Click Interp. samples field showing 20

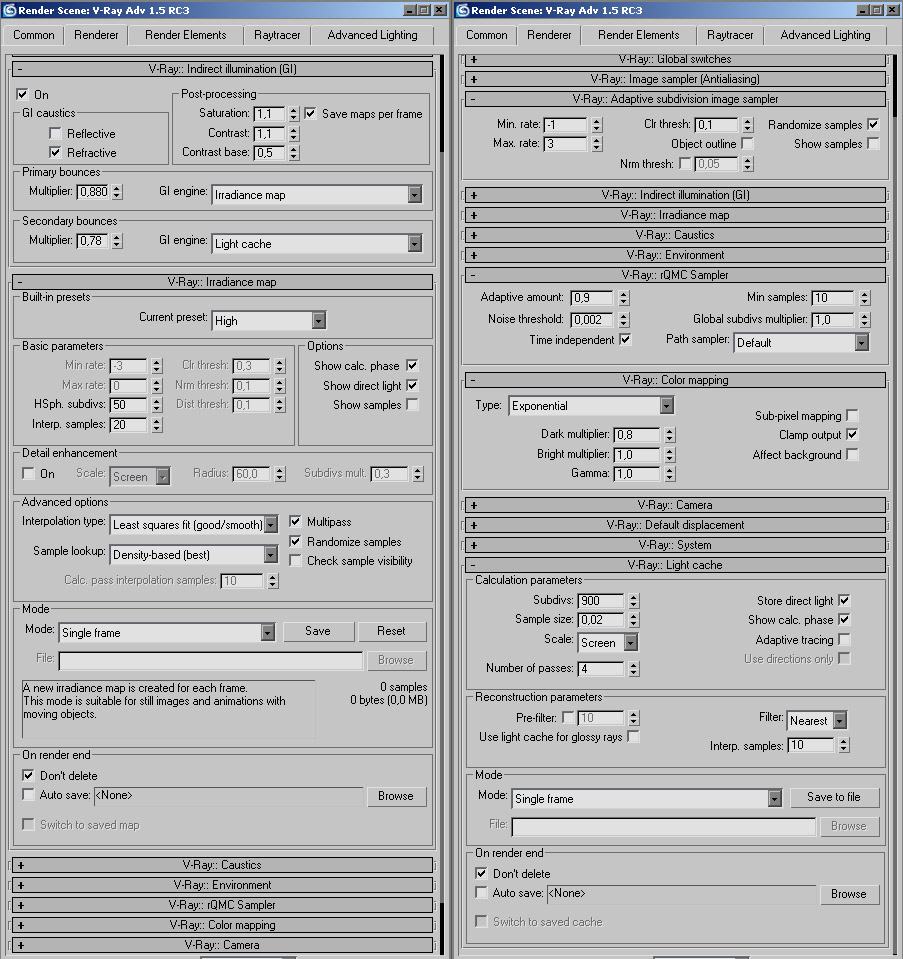click(128, 424)
